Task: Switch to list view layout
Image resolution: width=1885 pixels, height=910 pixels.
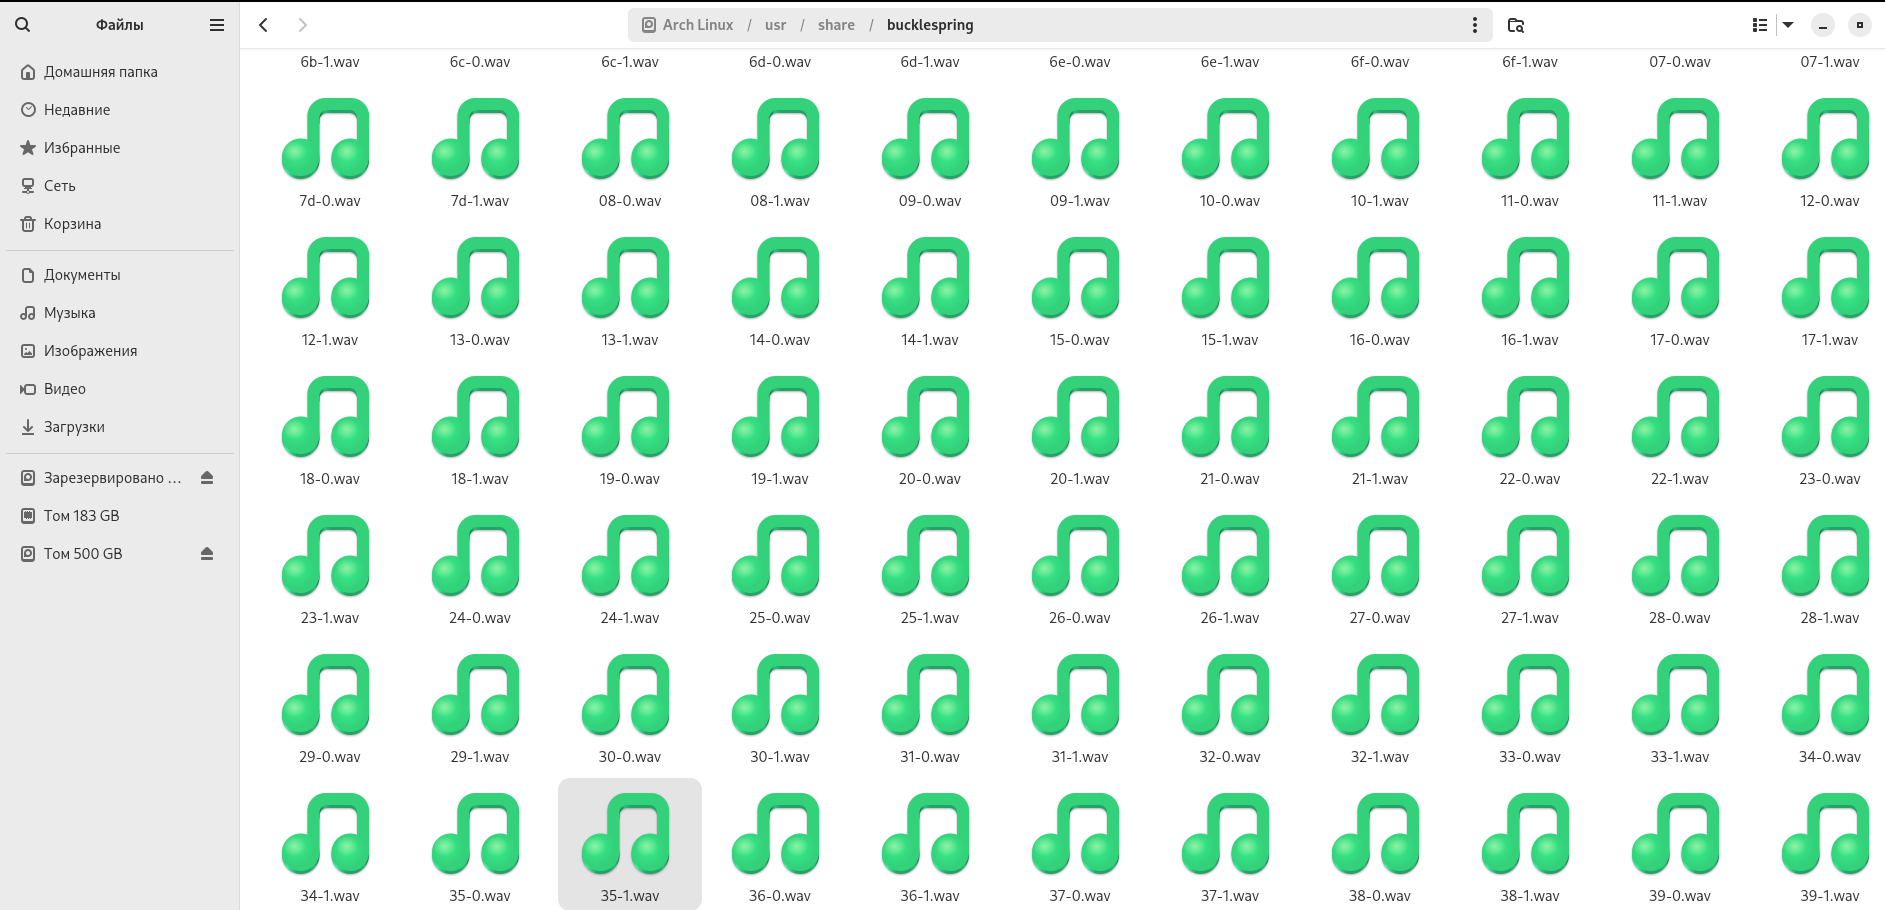Action: 1760,25
